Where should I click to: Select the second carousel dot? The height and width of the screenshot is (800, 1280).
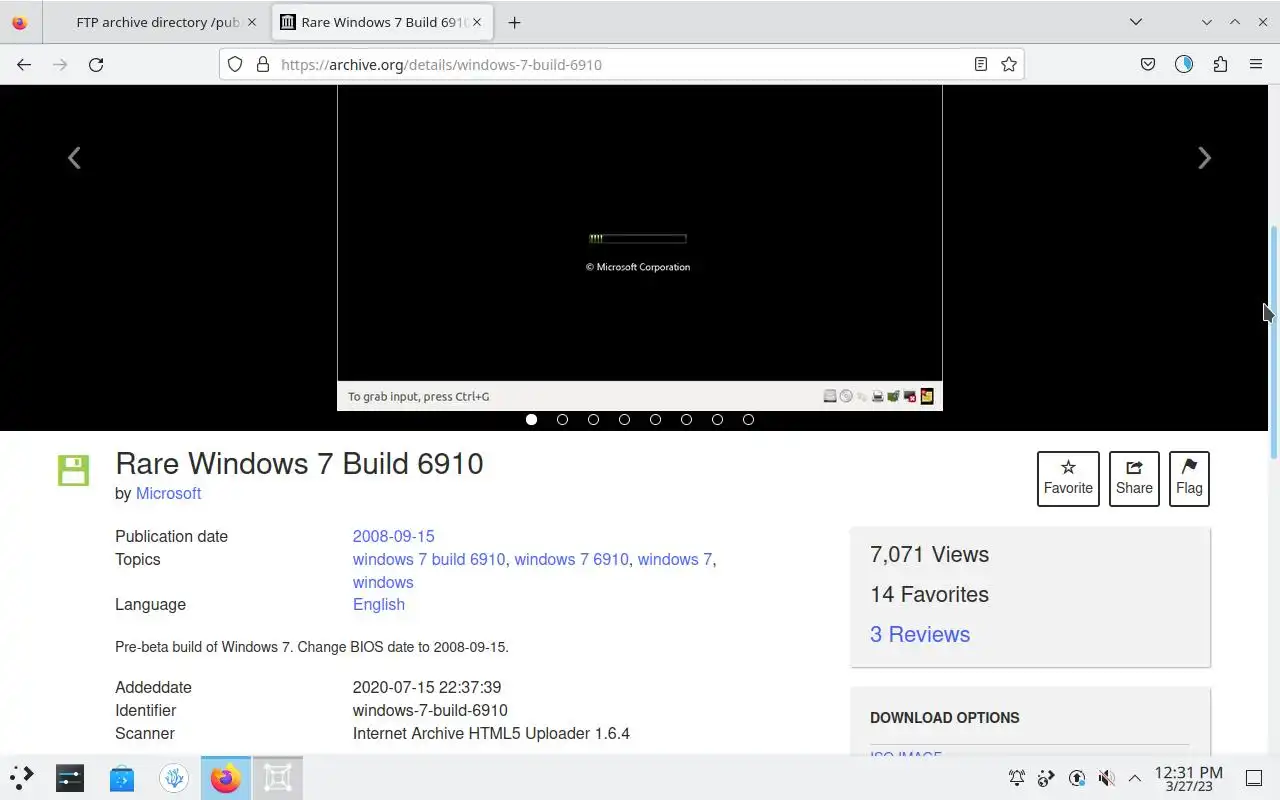(562, 419)
